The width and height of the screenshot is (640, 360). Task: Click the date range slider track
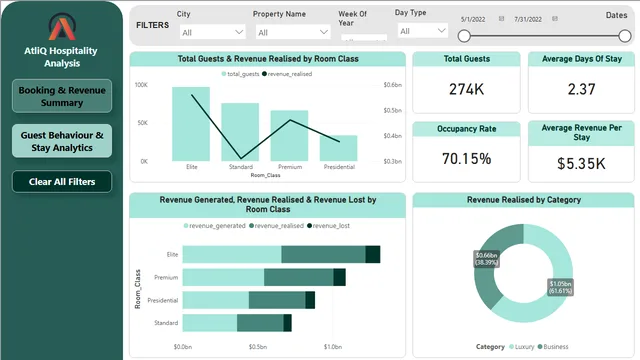(x=544, y=36)
